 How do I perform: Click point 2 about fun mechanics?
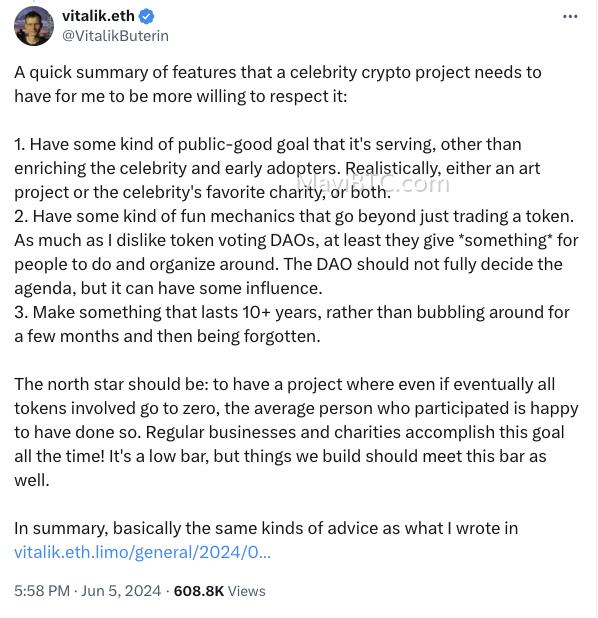pyautogui.click(x=296, y=252)
